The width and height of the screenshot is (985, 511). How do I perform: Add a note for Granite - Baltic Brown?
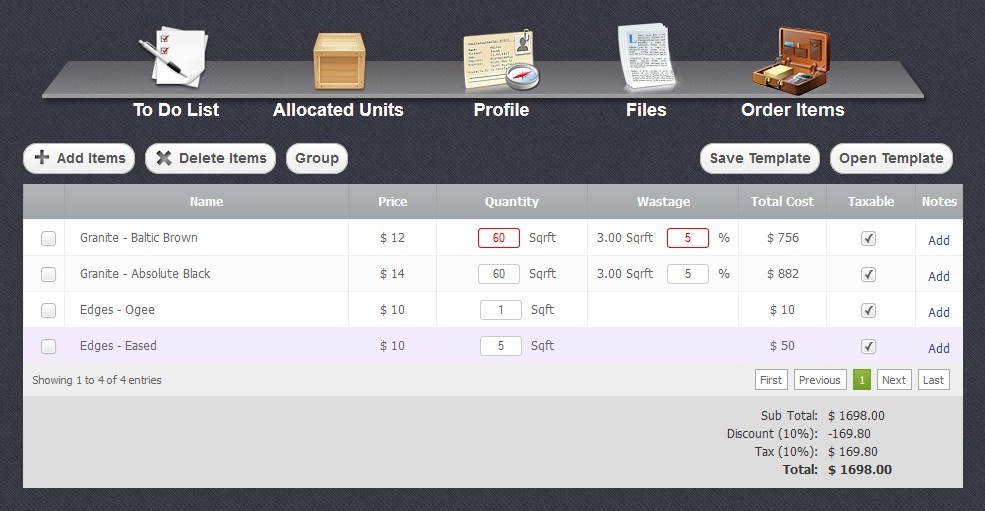tap(938, 240)
